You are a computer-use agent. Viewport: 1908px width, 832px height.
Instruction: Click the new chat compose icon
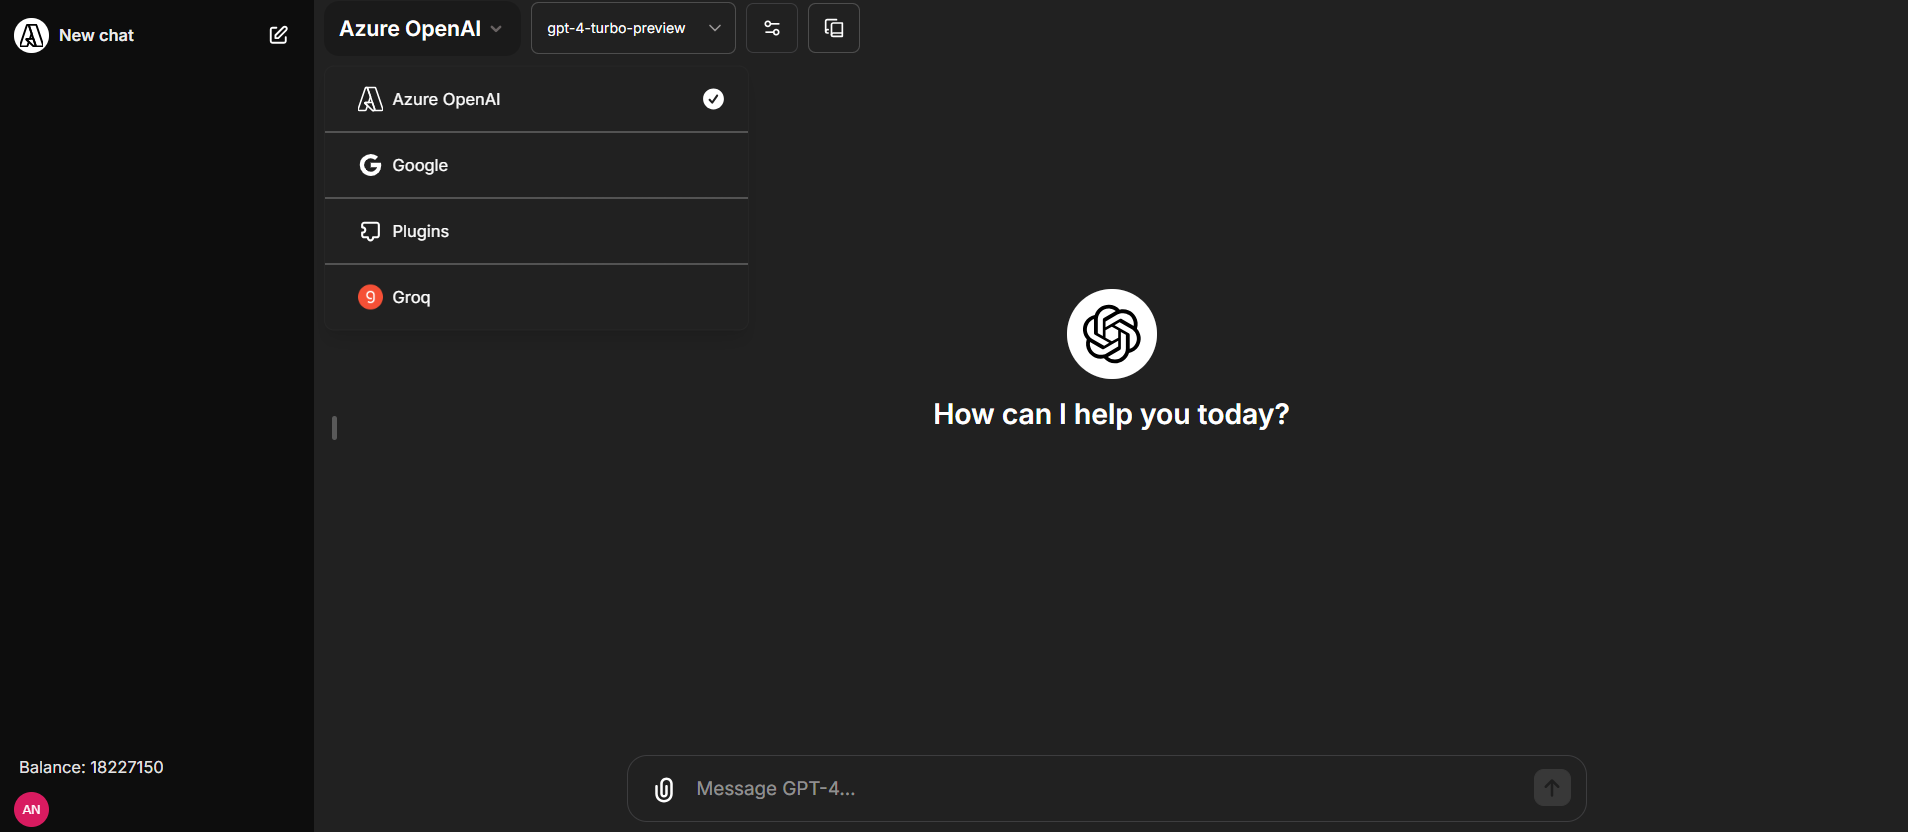[279, 35]
